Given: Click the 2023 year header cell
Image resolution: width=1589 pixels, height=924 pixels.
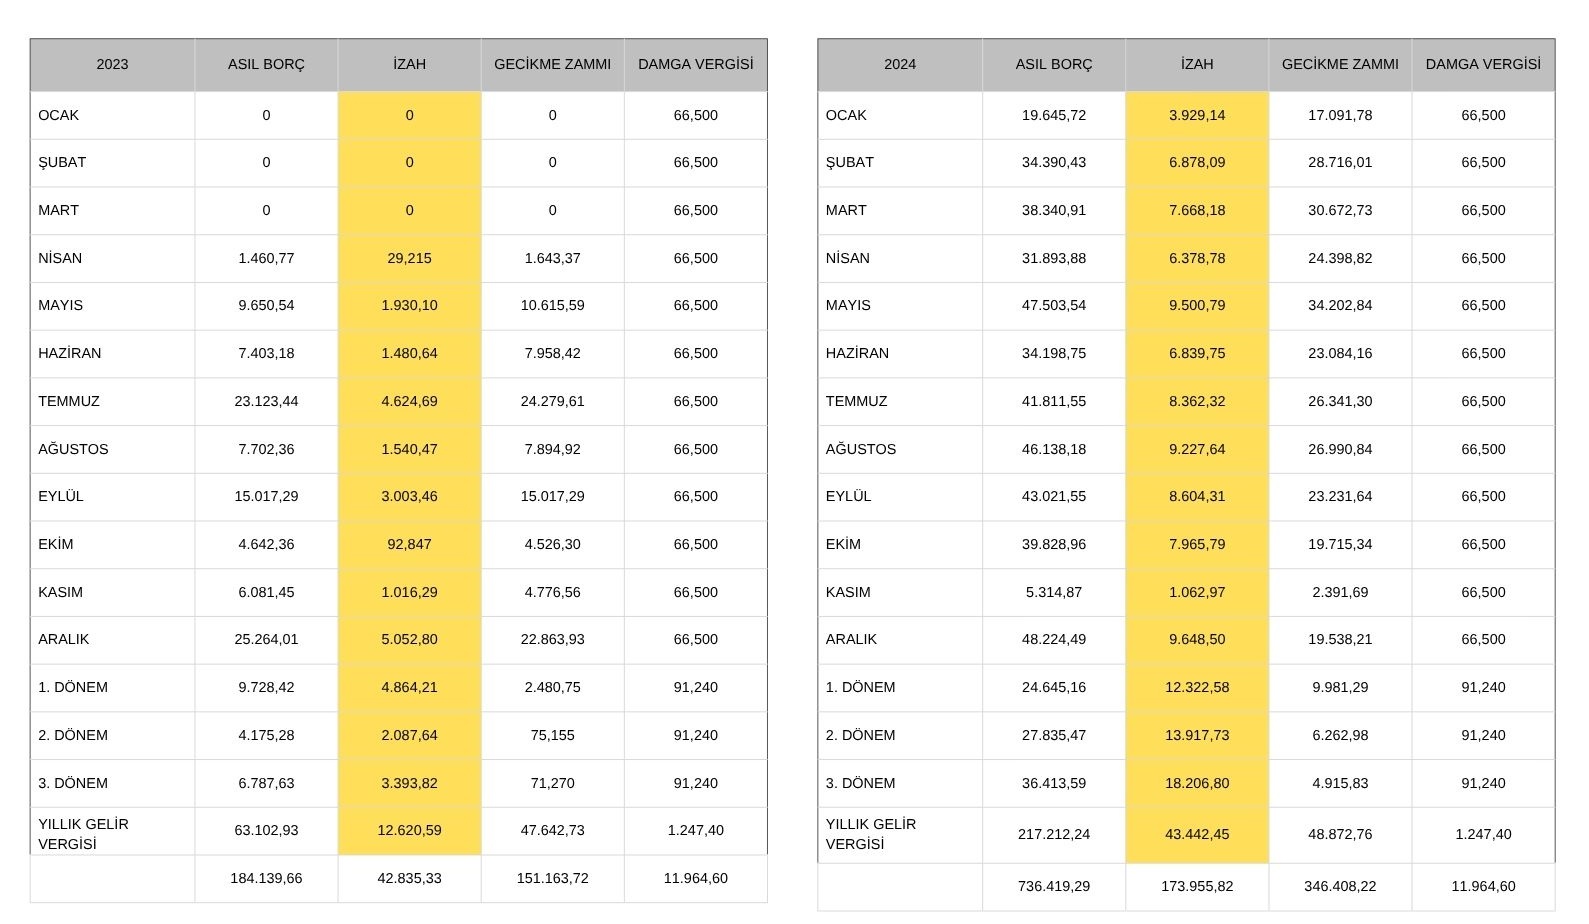Looking at the screenshot, I should [112, 64].
